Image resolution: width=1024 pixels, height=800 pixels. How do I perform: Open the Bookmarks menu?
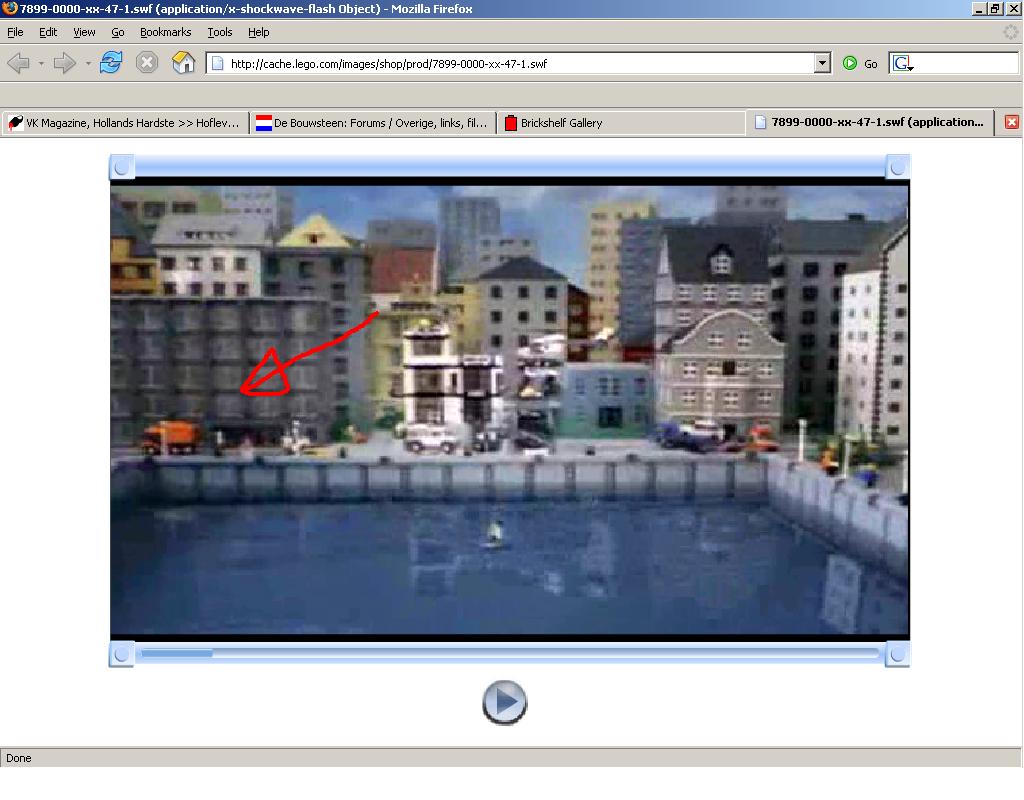[165, 32]
